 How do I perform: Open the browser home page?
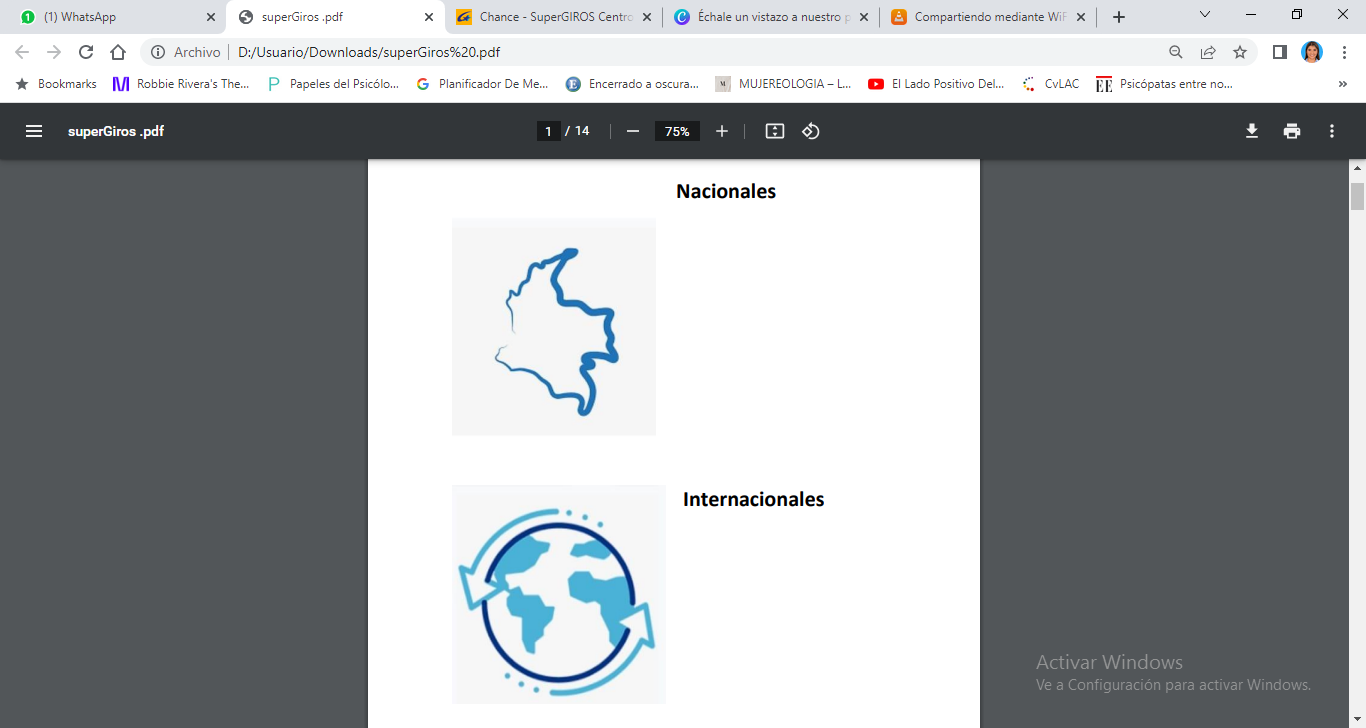click(118, 52)
